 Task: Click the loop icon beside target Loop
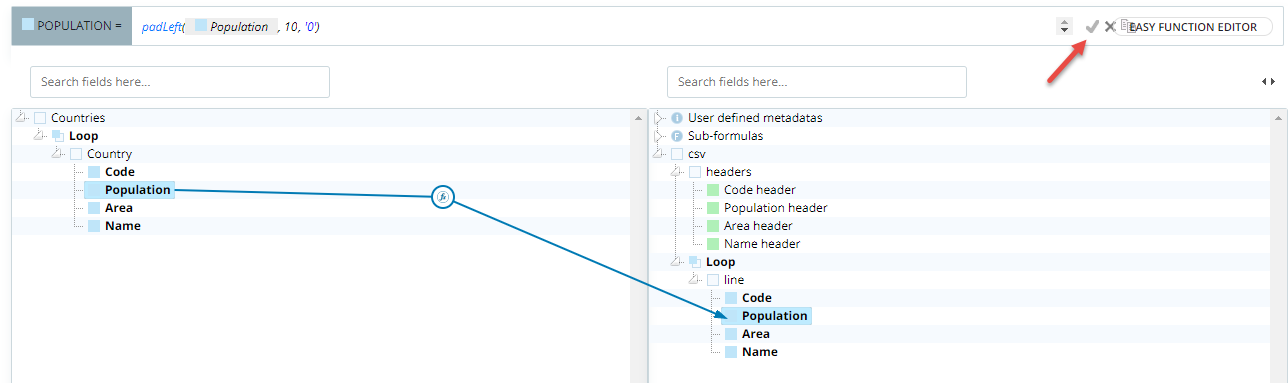click(695, 262)
